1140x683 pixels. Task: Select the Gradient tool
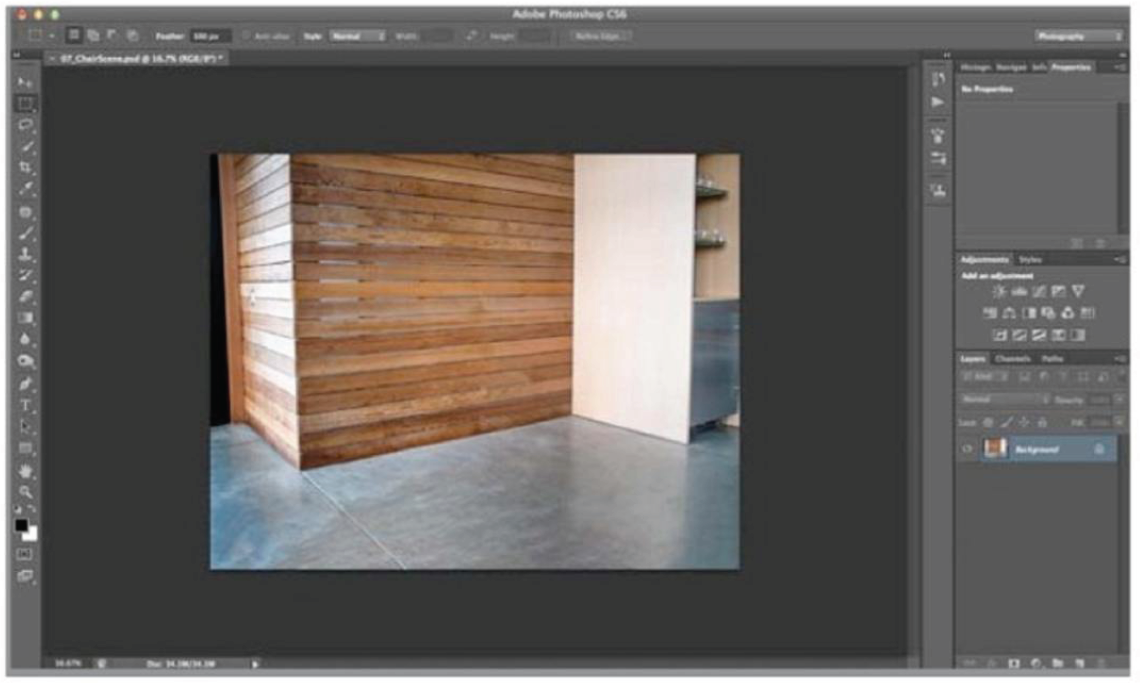coord(25,318)
